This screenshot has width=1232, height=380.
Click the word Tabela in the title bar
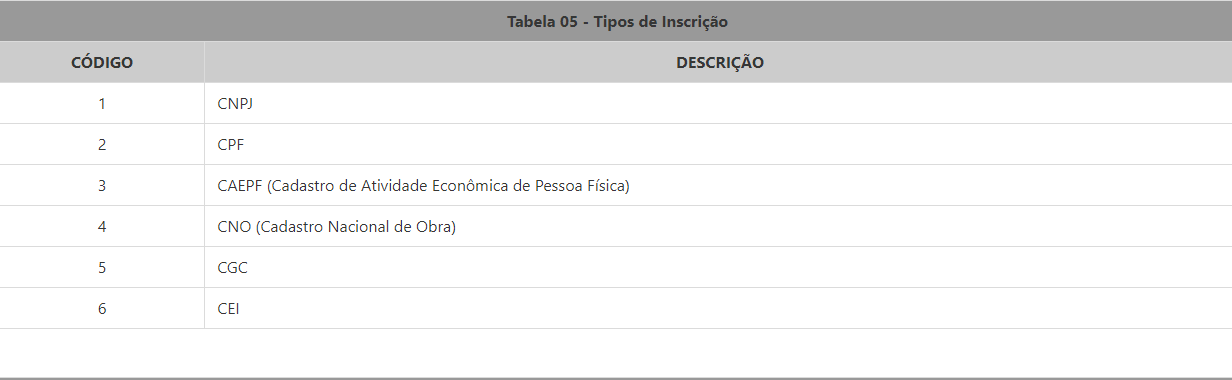point(530,21)
